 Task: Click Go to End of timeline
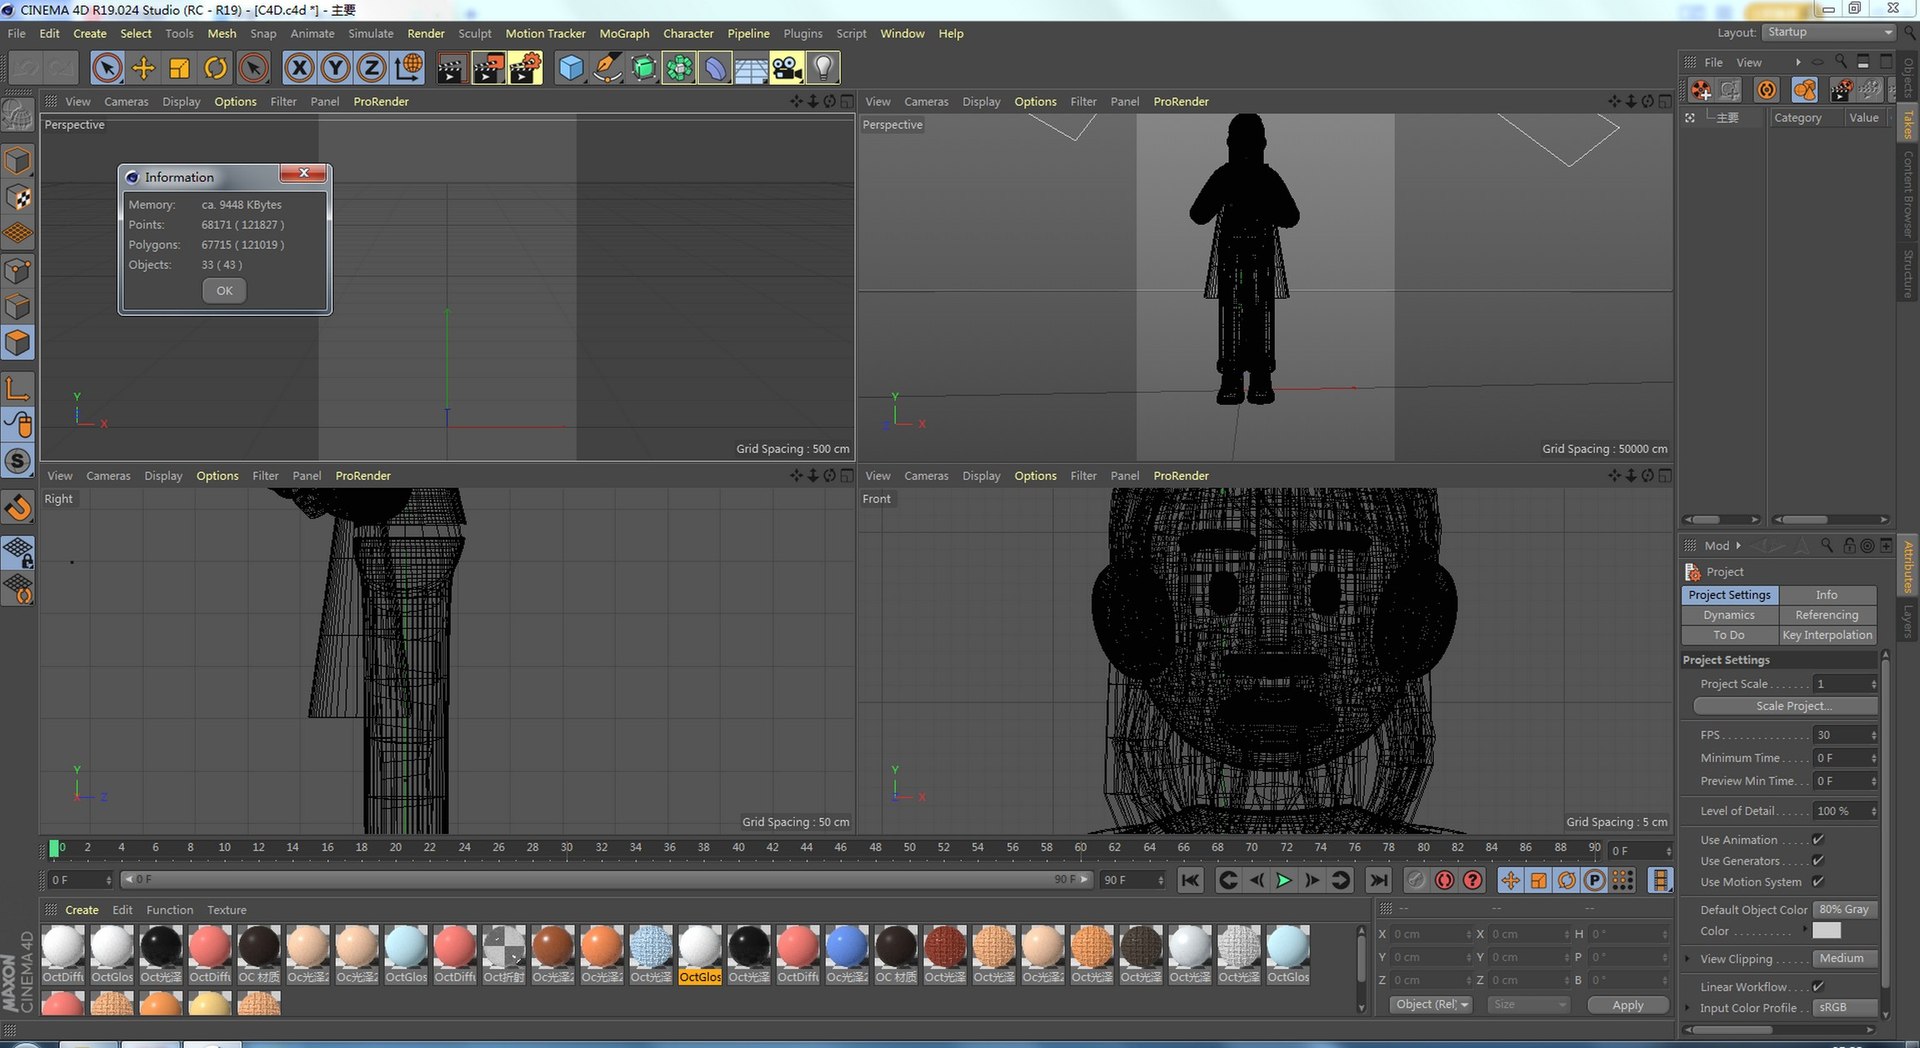(1379, 880)
